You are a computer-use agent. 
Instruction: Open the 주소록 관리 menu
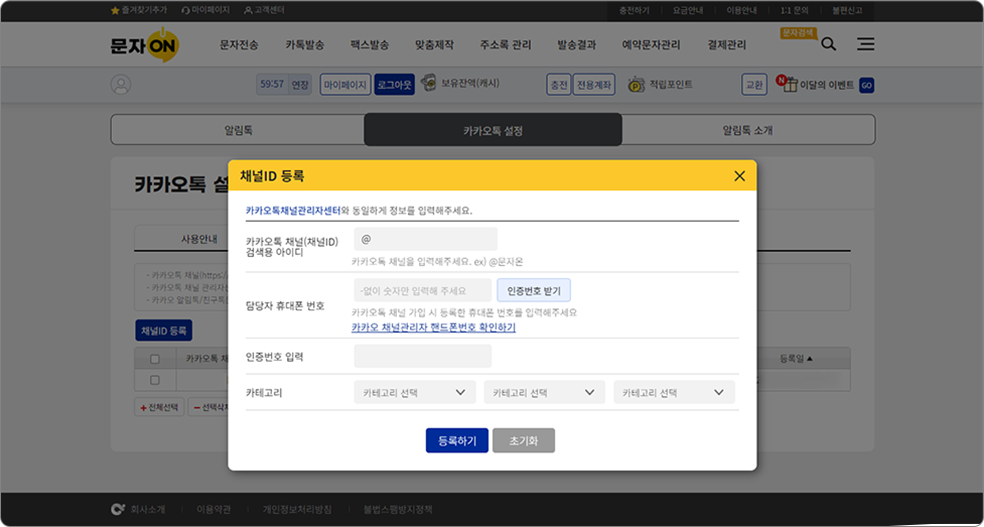(x=506, y=45)
